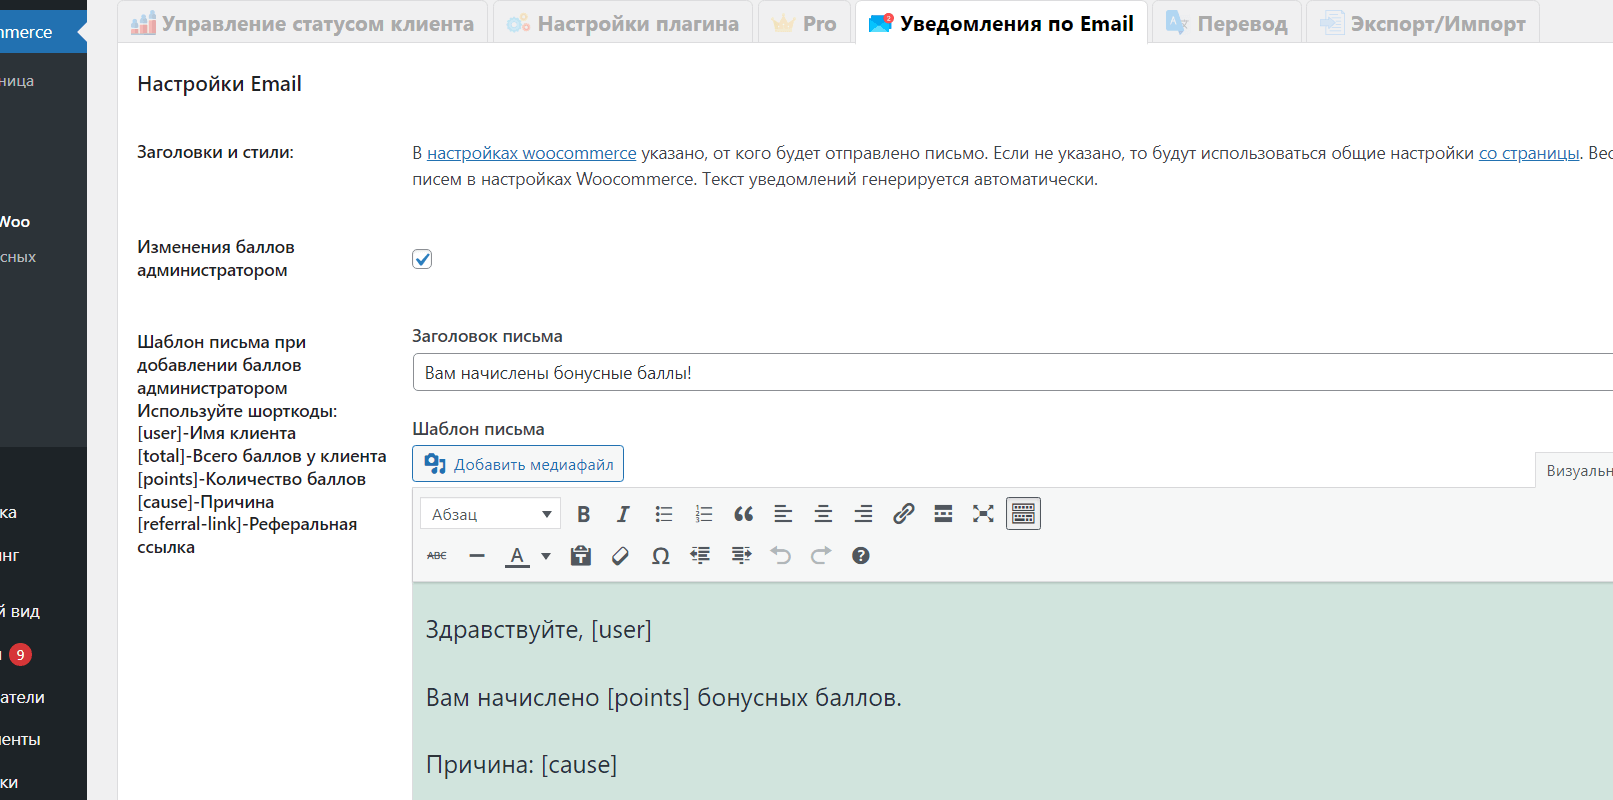Screen dimensions: 1613x800
Task: Click the 'Причина: [cause]' line in editor
Action: point(522,765)
